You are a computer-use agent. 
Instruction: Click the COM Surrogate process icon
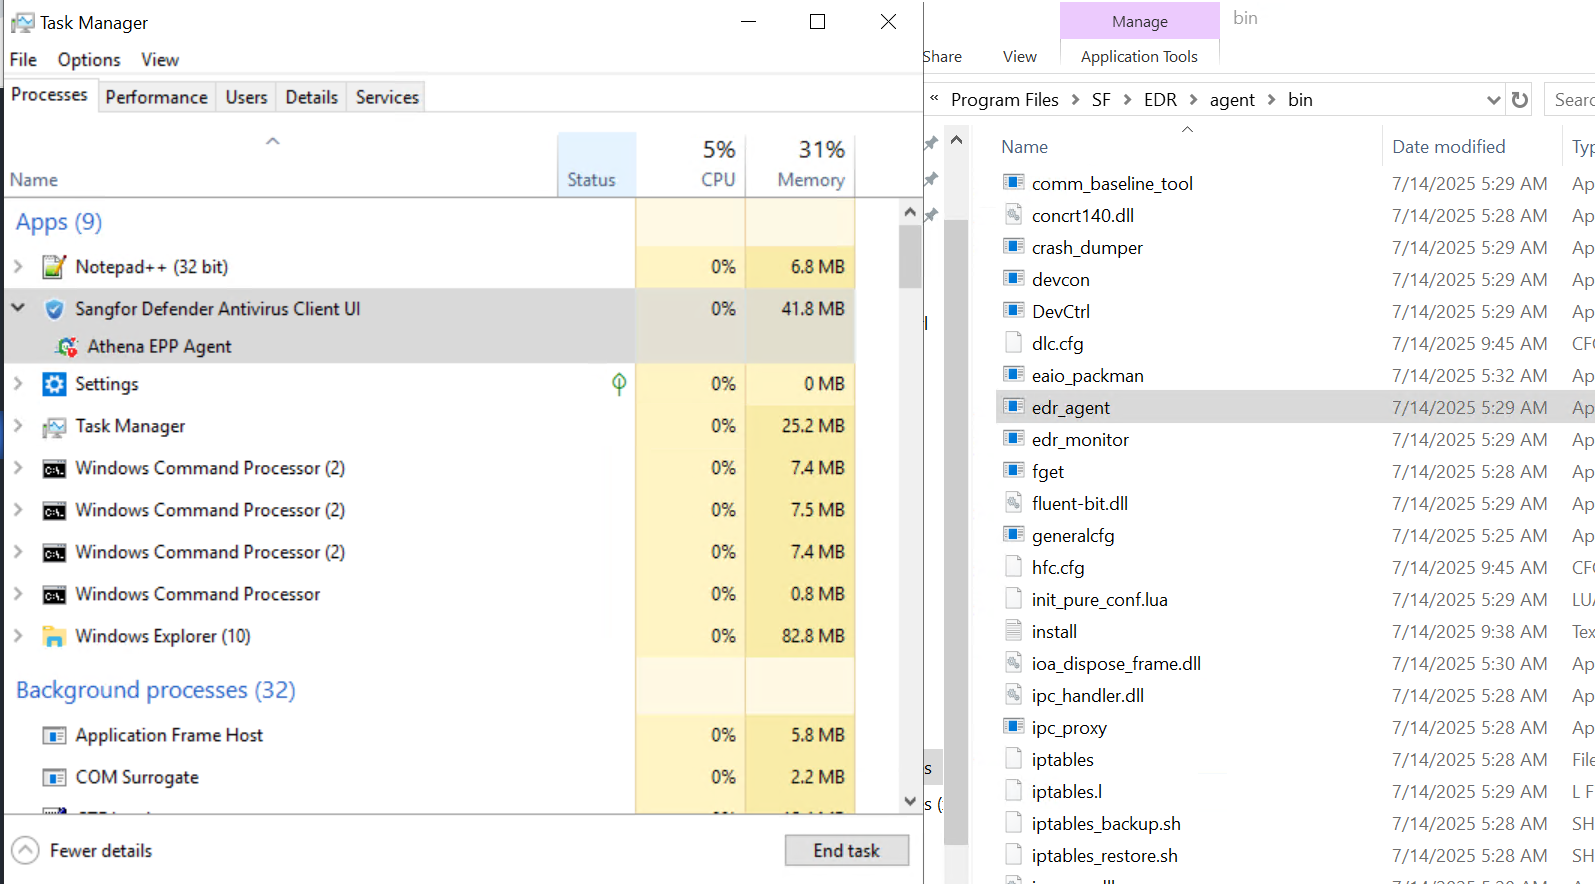pos(54,778)
